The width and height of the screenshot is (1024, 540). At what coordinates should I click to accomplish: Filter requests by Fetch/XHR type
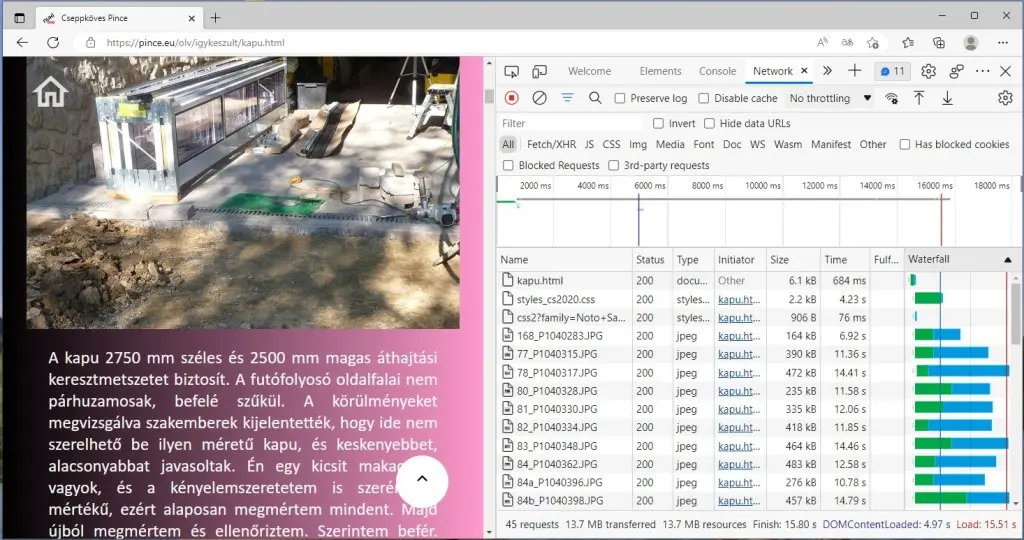point(551,145)
